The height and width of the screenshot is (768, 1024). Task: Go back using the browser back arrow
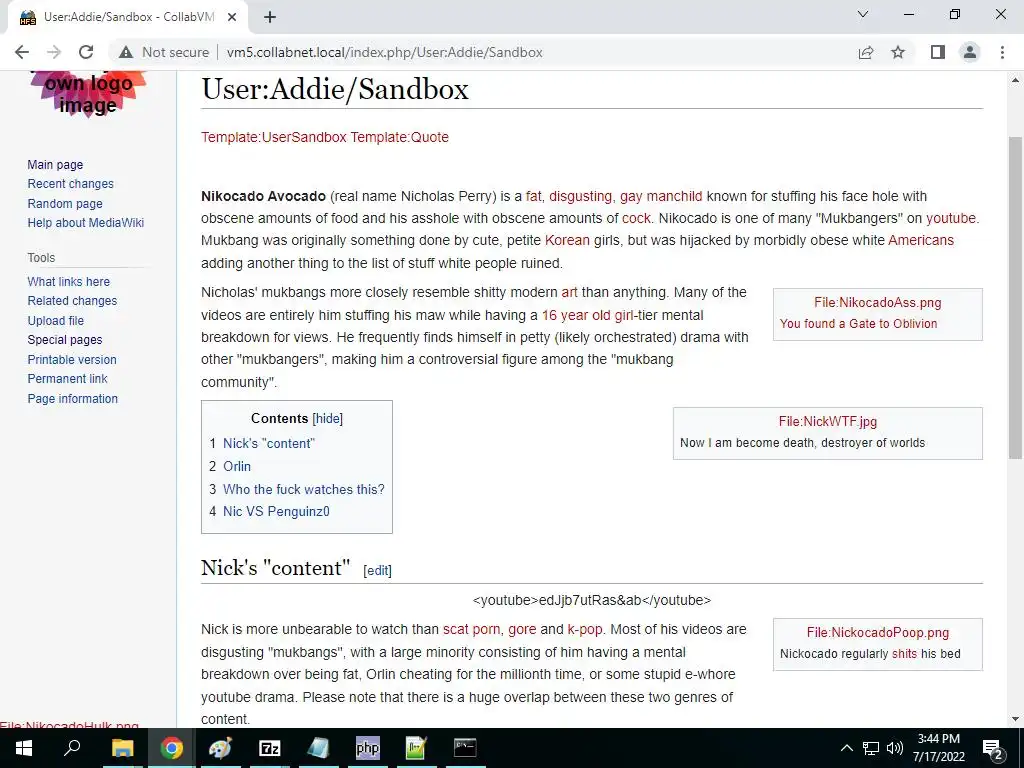[x=22, y=52]
